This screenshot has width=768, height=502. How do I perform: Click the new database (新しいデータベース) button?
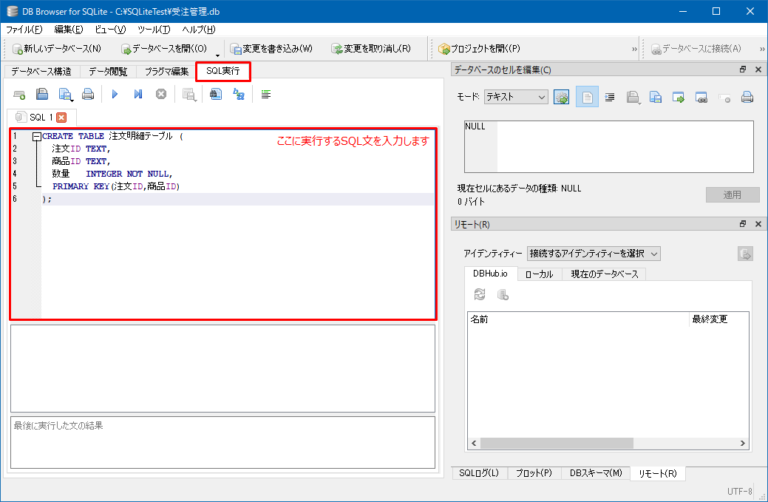tap(57, 49)
